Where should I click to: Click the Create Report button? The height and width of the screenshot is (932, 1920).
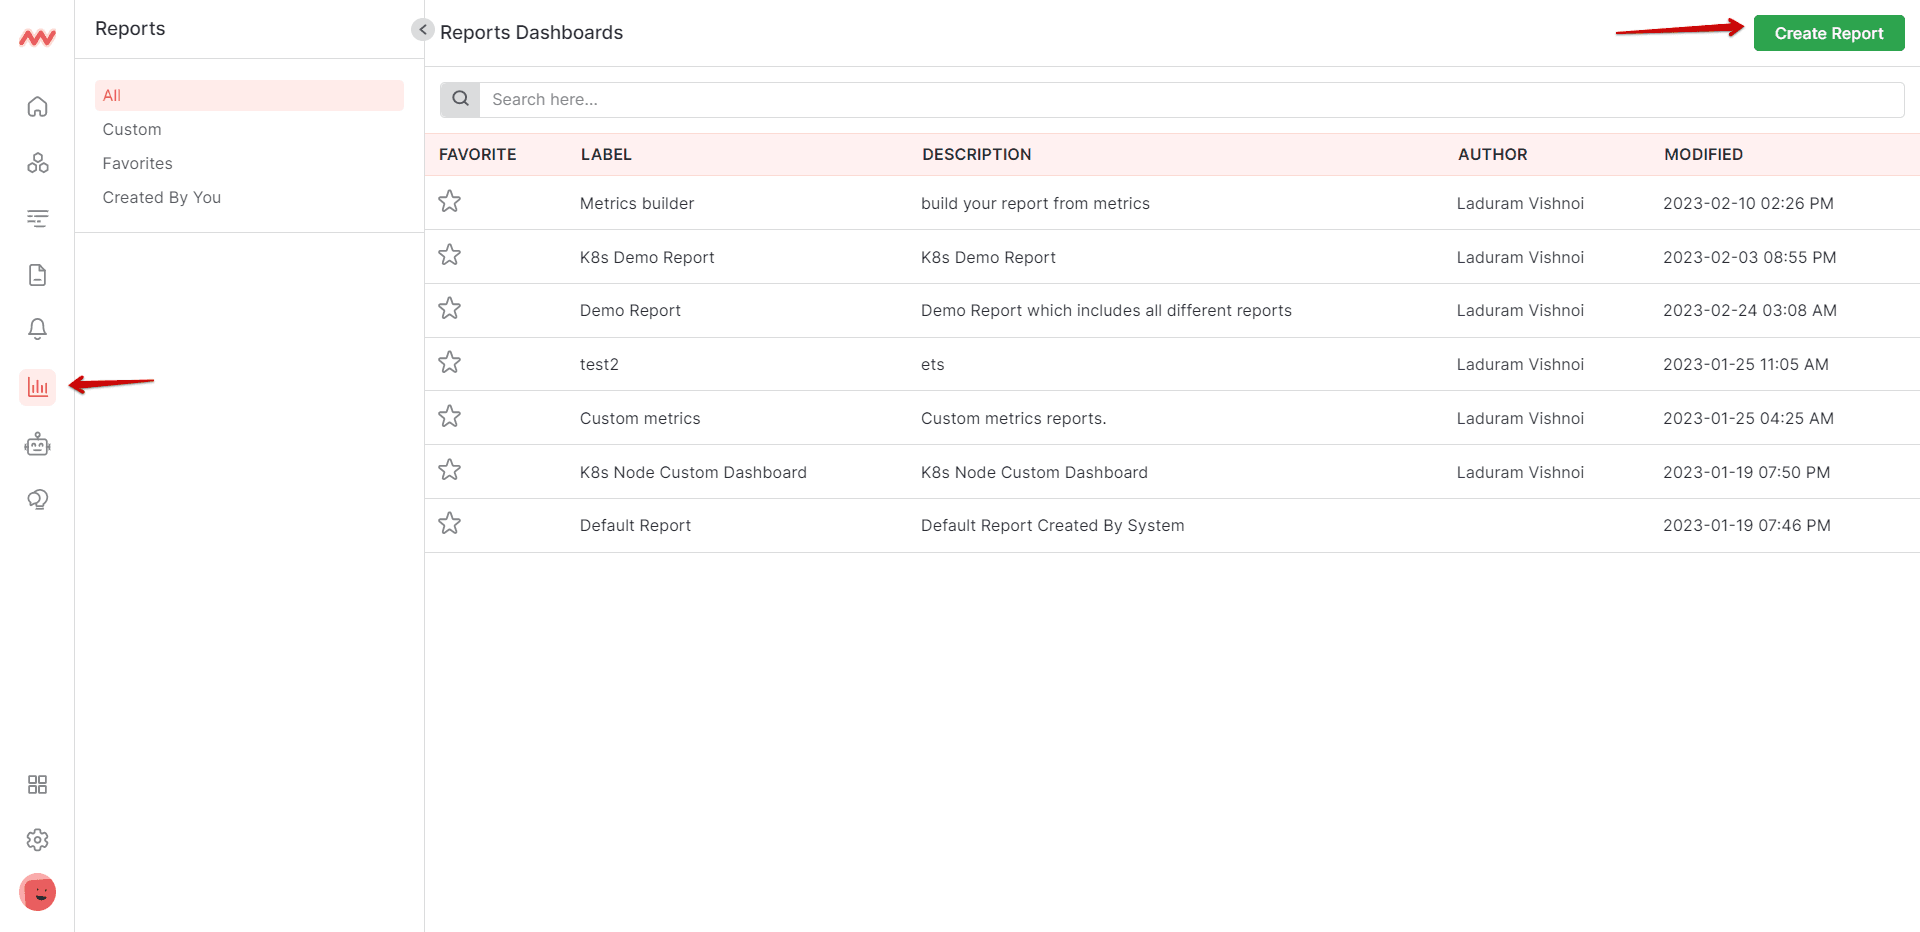[x=1828, y=33]
